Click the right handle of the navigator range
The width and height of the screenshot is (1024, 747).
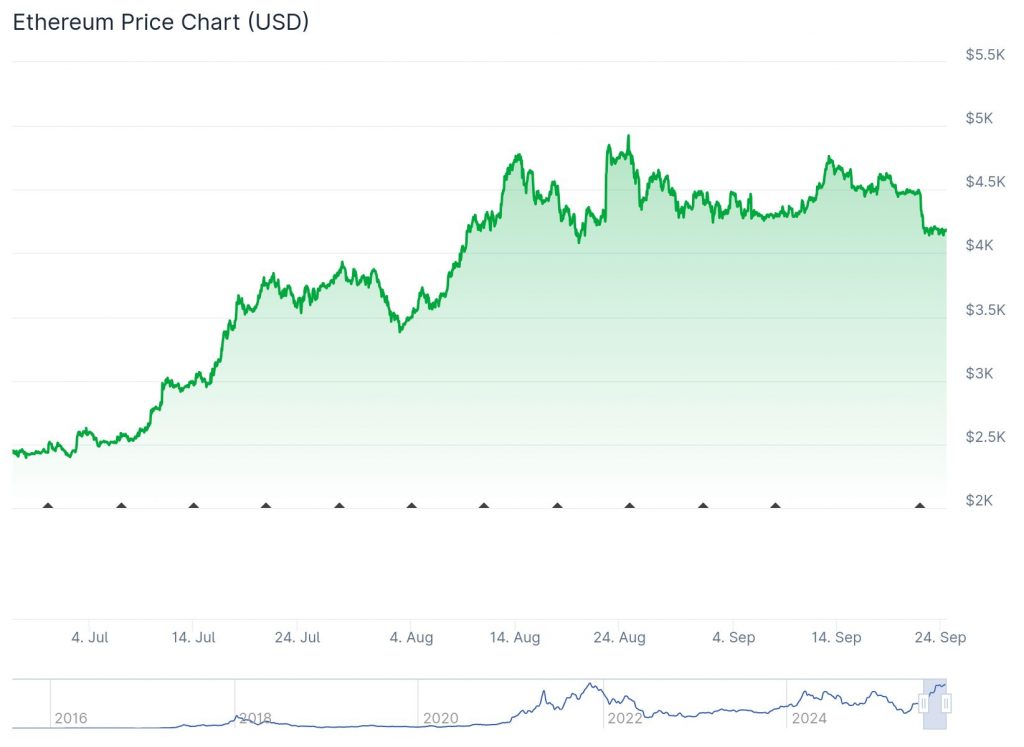(946, 704)
